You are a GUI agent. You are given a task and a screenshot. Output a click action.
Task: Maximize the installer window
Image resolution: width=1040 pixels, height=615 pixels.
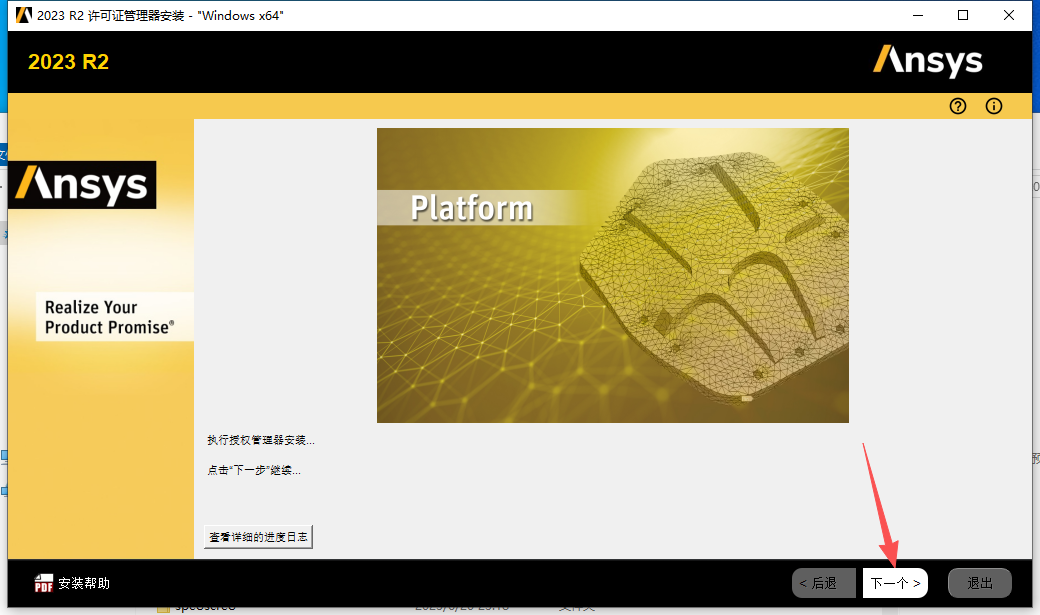(962, 15)
